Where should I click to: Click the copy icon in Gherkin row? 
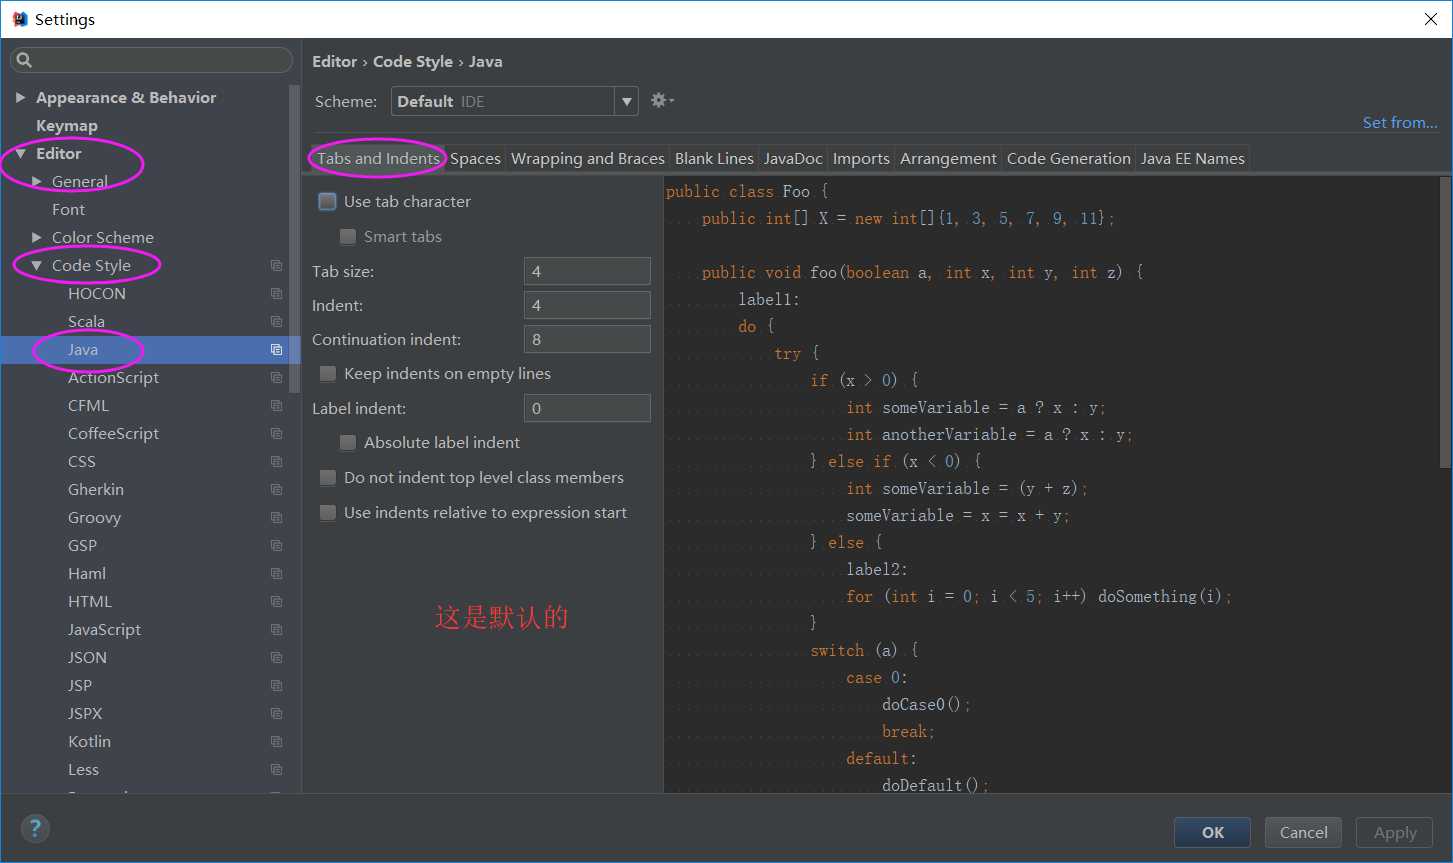pos(276,490)
